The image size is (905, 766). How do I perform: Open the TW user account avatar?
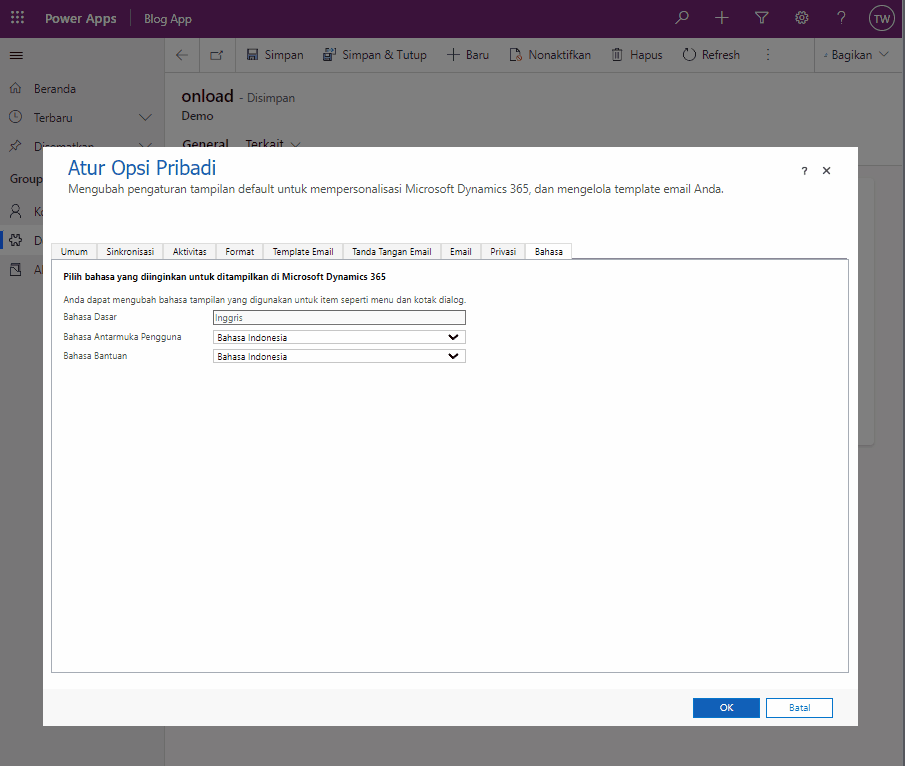pos(881,18)
